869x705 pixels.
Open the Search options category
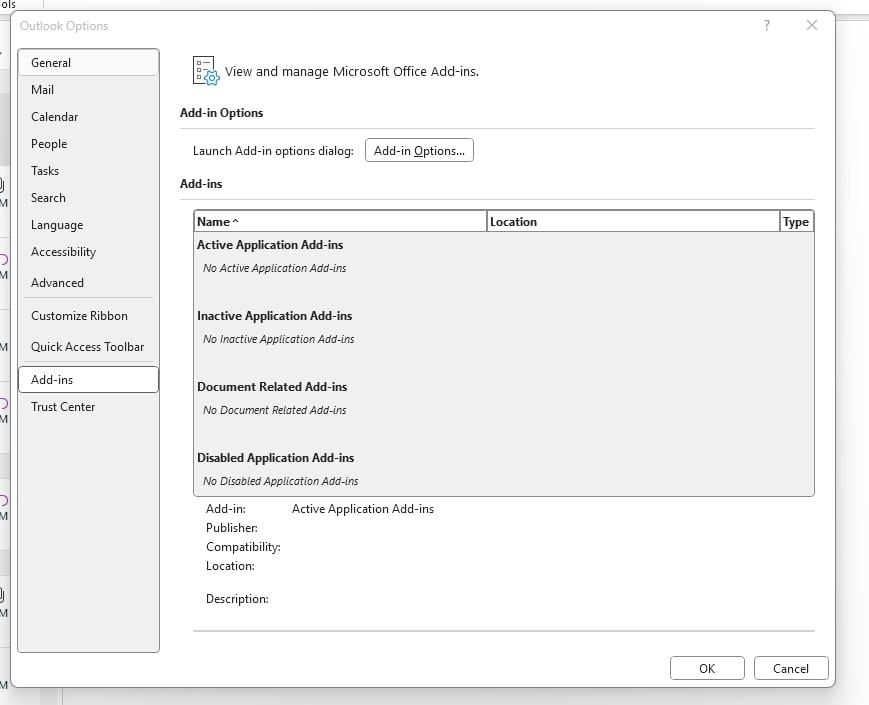coord(88,198)
